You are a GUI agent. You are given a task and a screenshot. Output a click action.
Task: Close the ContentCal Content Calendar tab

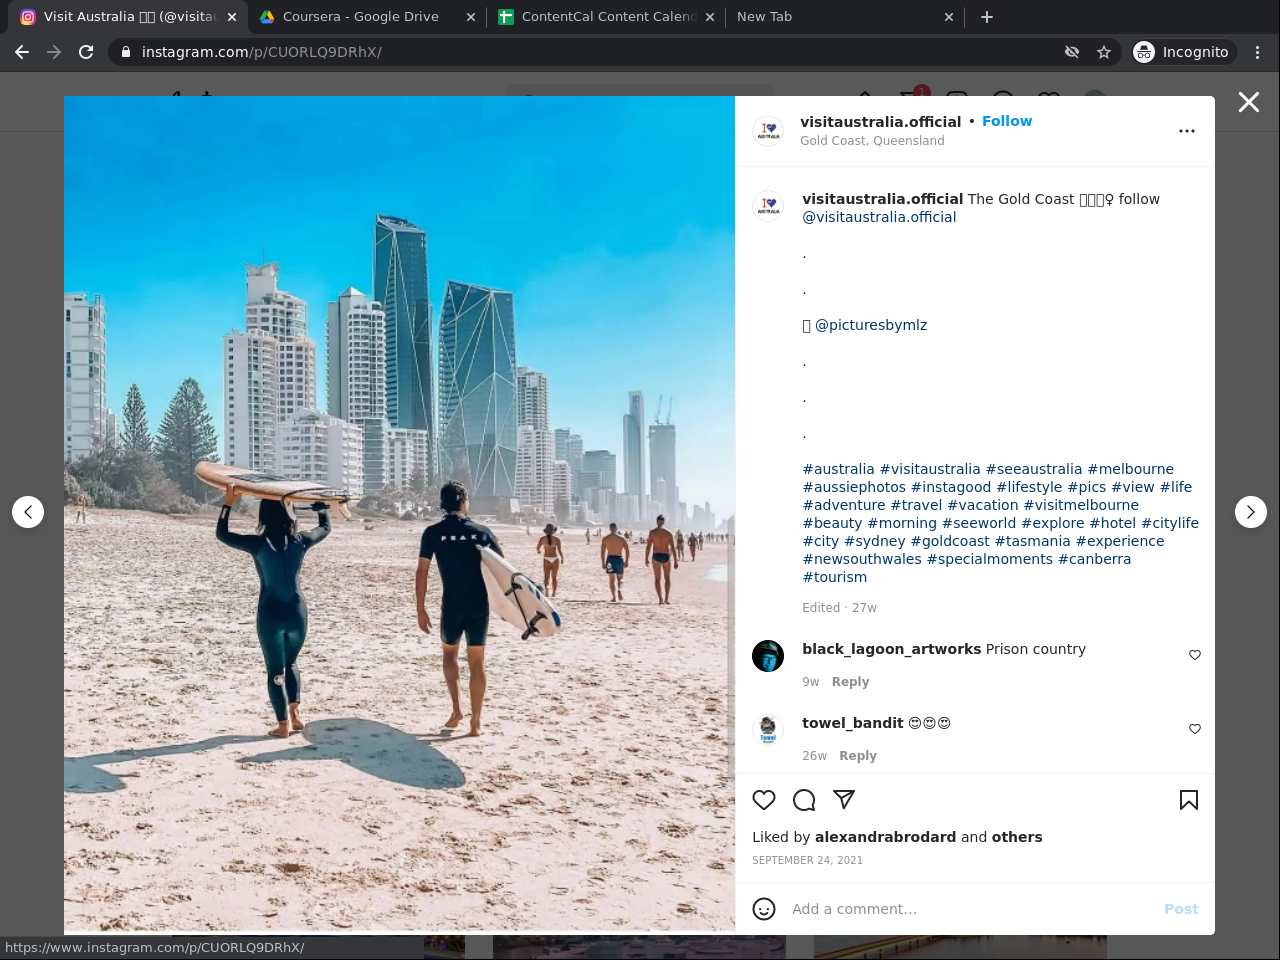pos(710,17)
